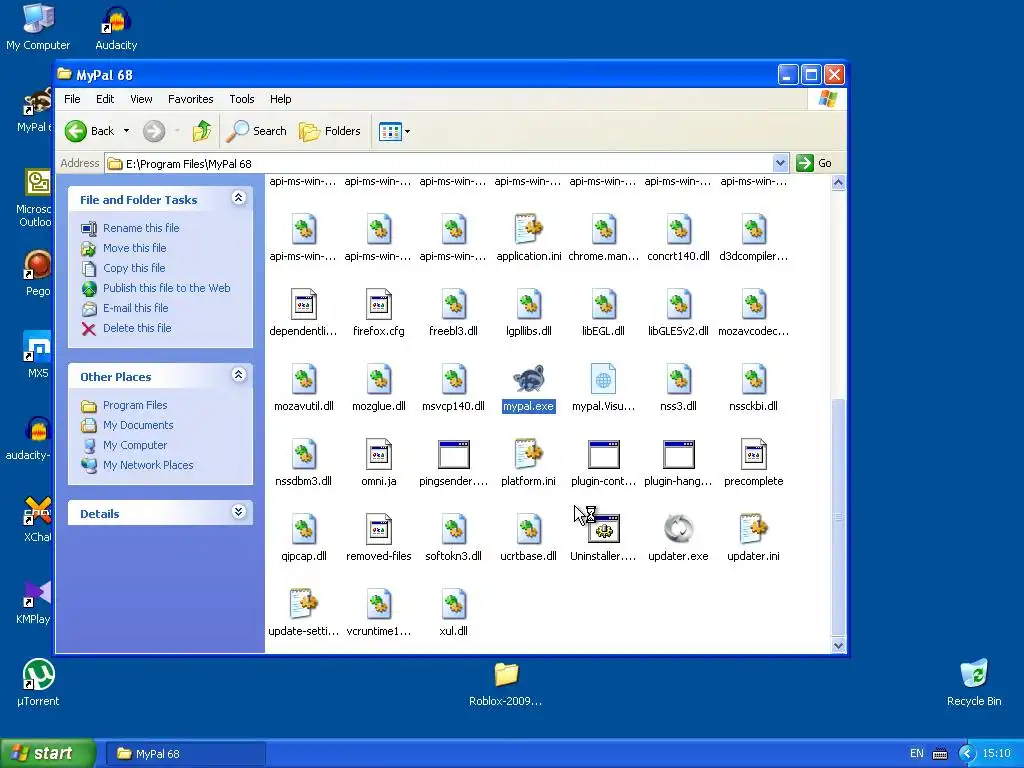Open the File menu

coord(72,99)
